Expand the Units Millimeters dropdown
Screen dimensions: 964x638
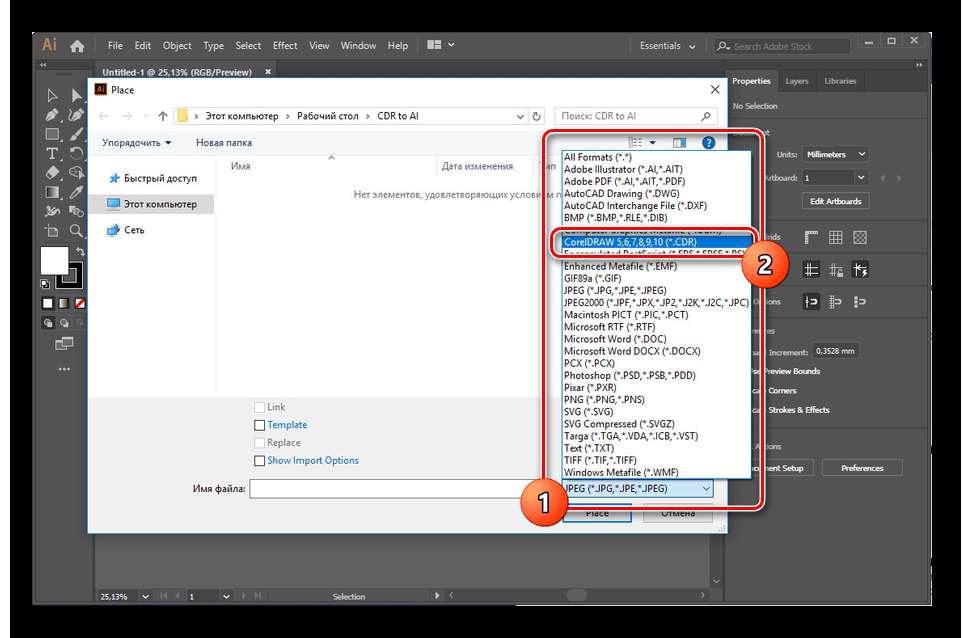(x=836, y=154)
